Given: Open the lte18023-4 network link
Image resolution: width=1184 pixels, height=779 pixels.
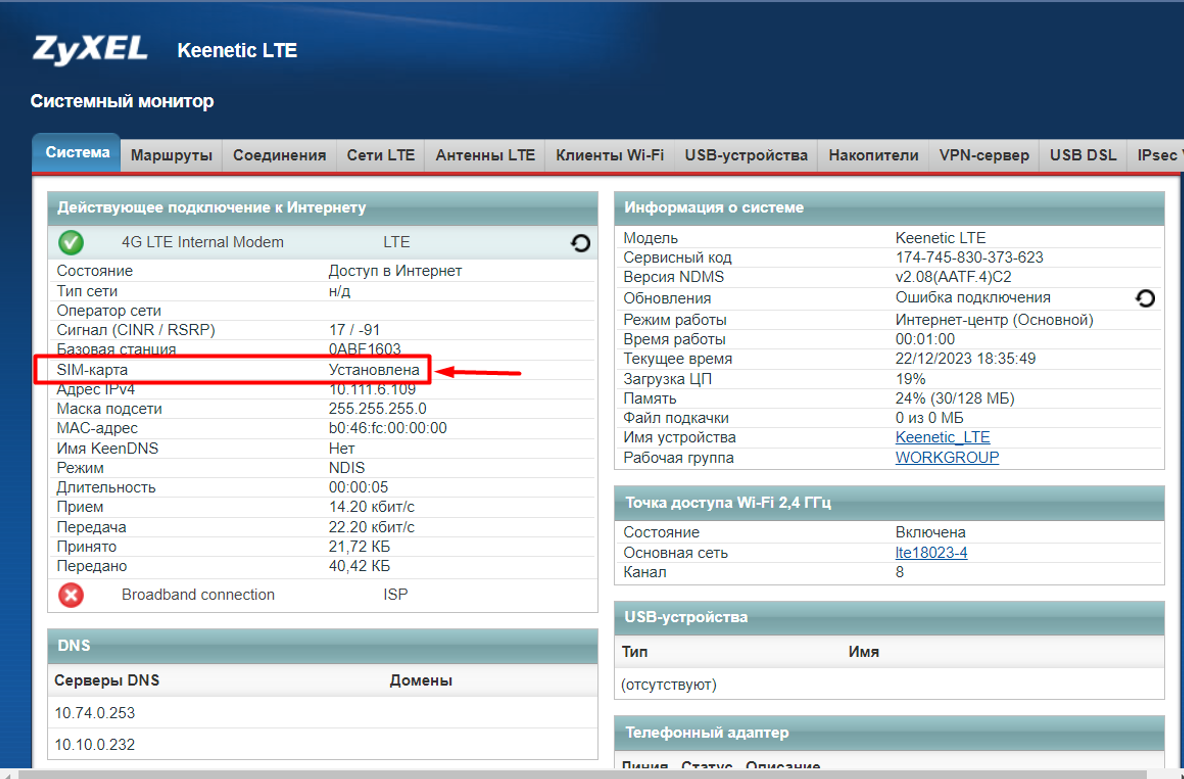Looking at the screenshot, I should click(x=931, y=553).
